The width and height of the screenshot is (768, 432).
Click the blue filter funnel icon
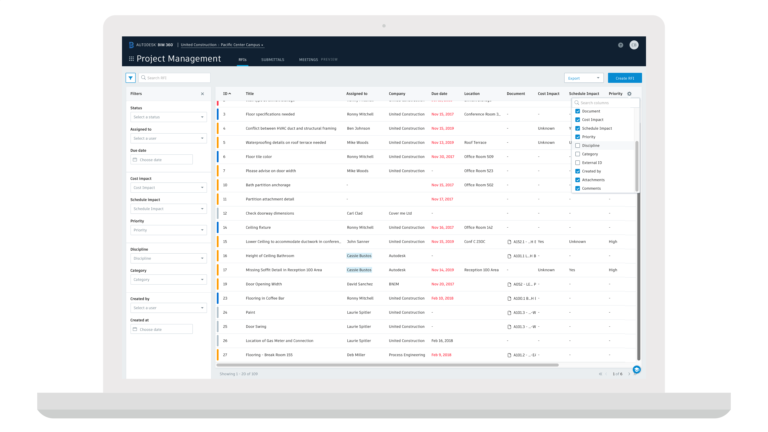[130, 78]
